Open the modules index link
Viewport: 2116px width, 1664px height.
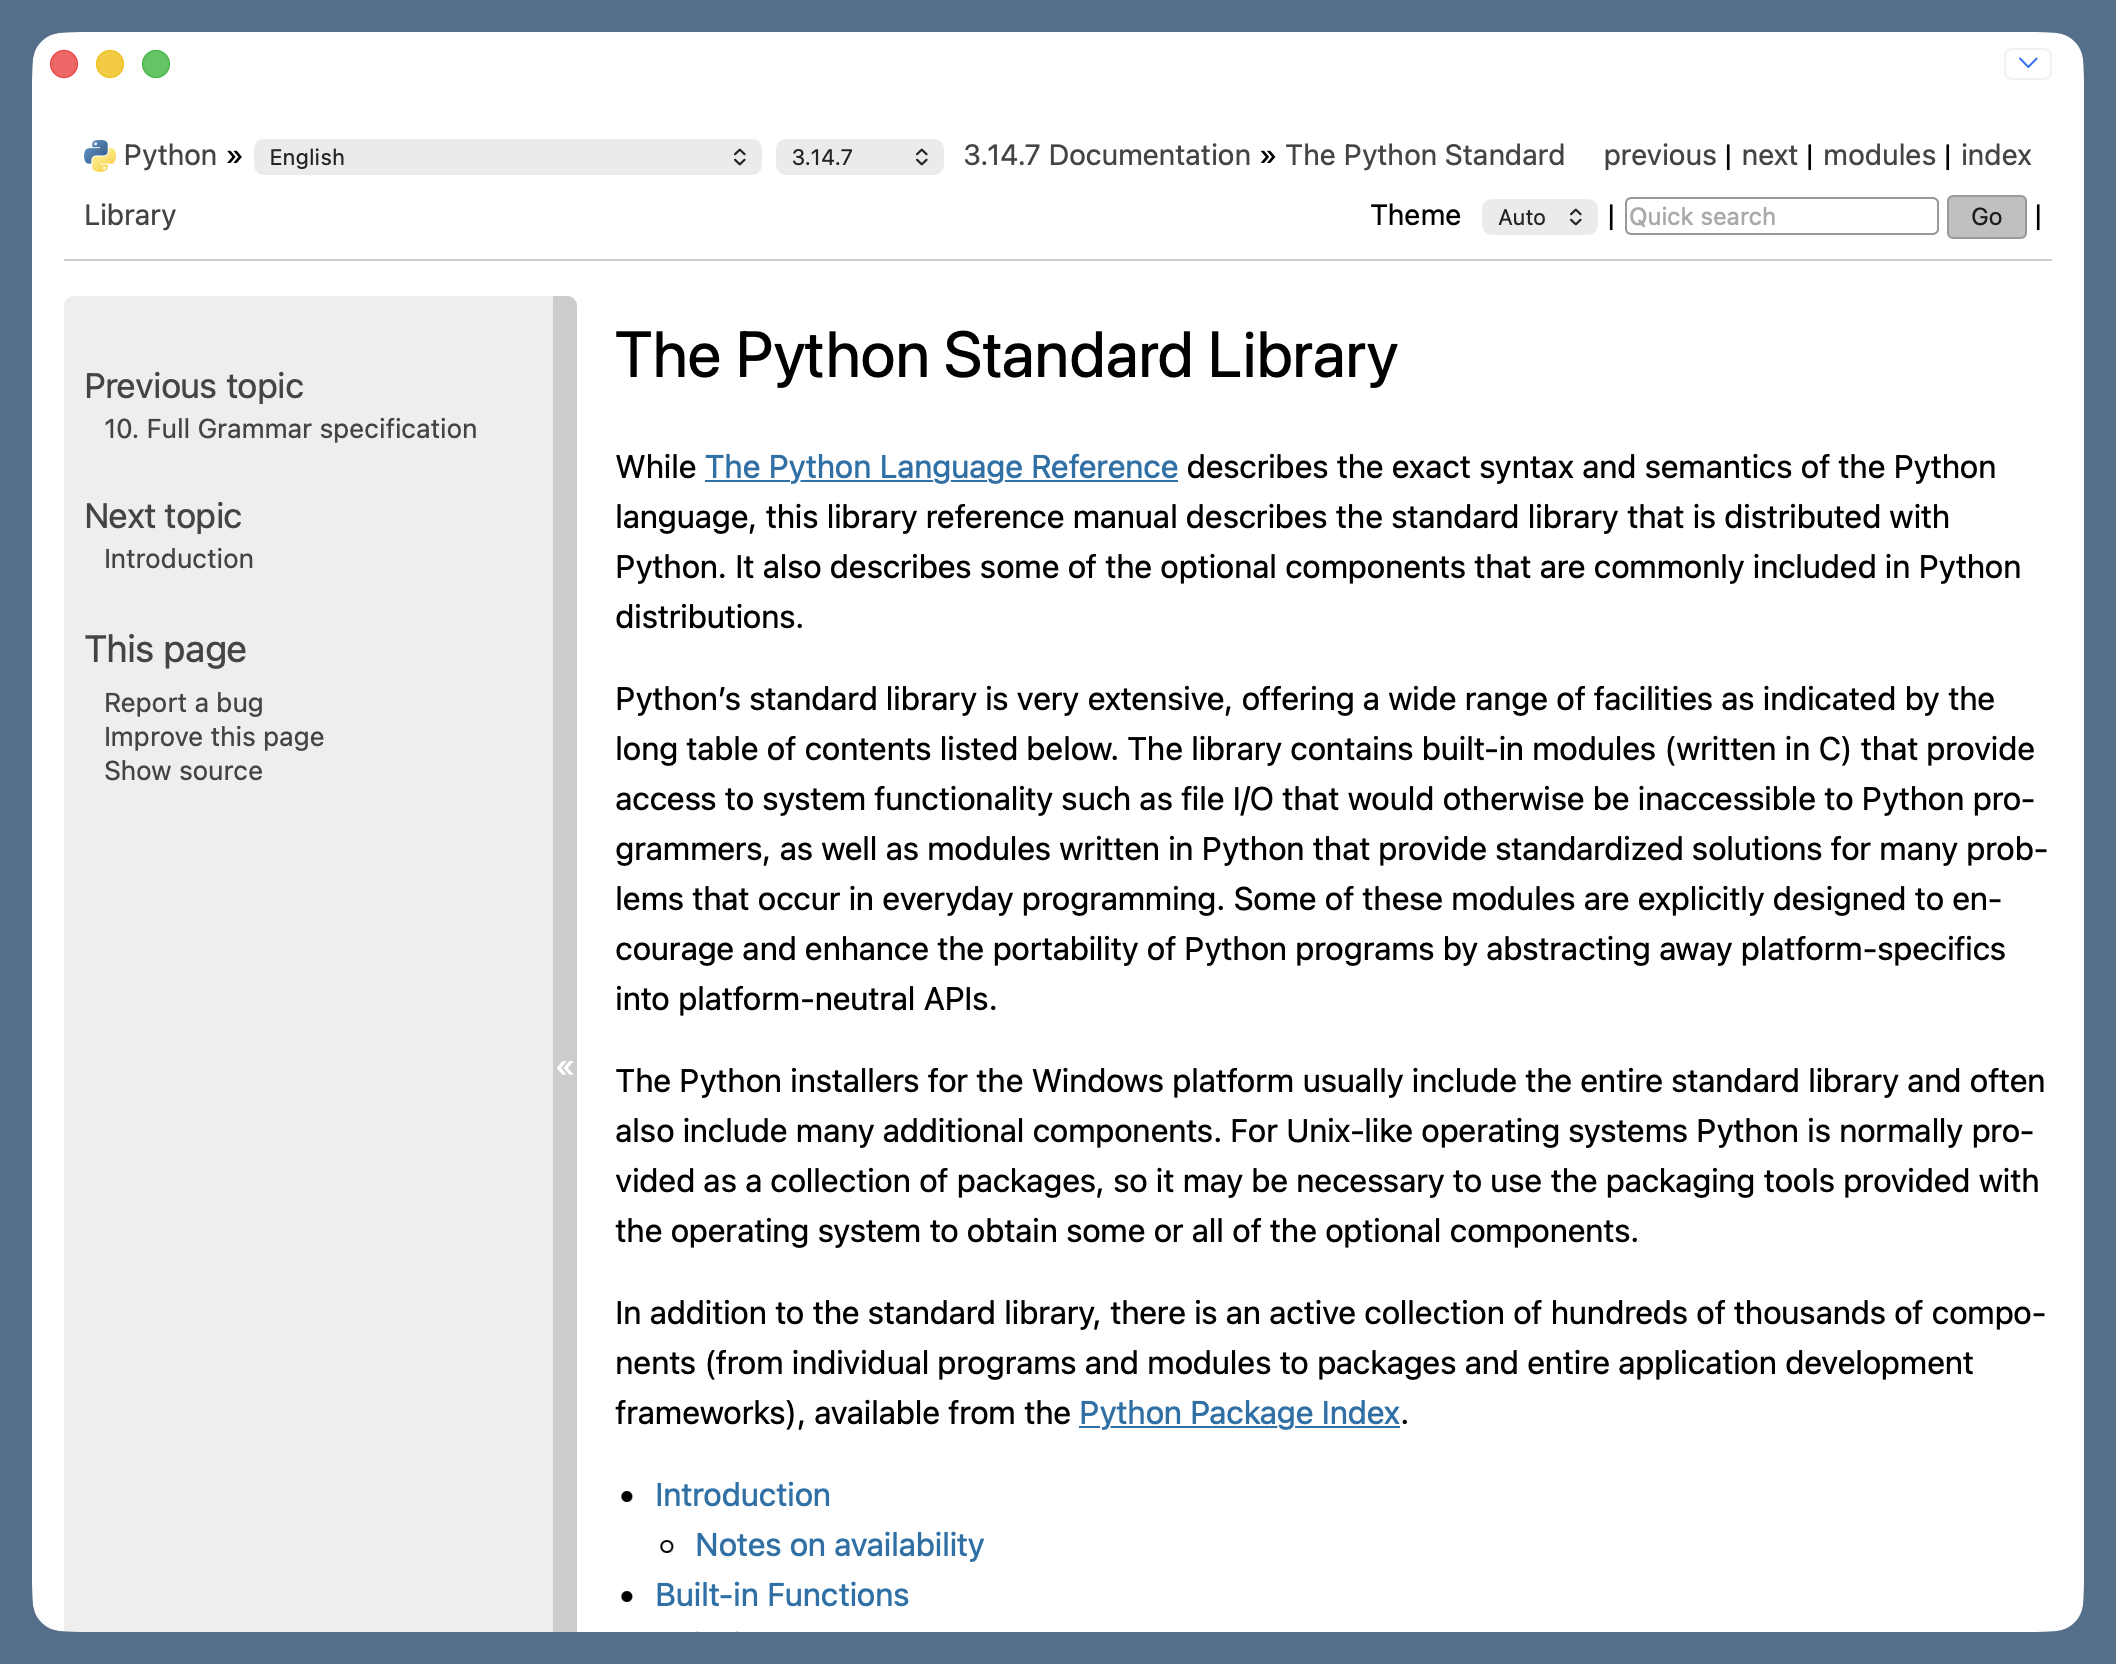[x=1879, y=155]
